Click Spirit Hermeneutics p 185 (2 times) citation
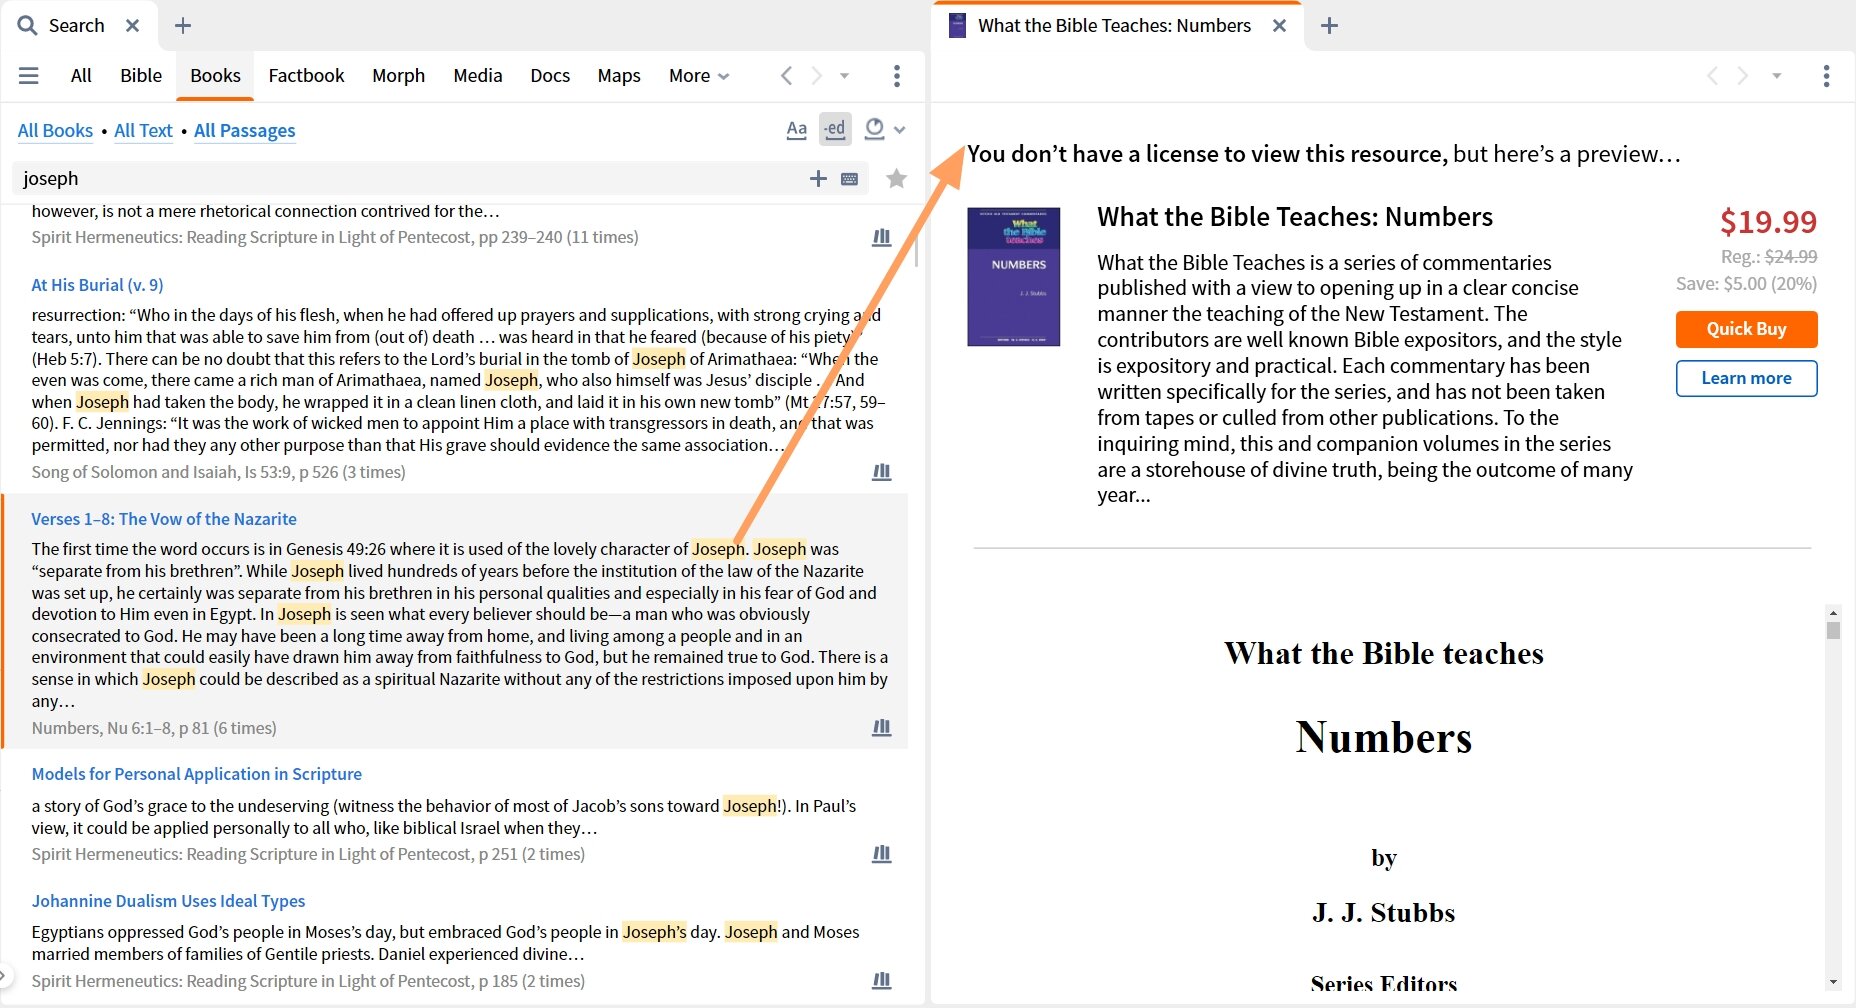This screenshot has height=1008, width=1856. 308,981
